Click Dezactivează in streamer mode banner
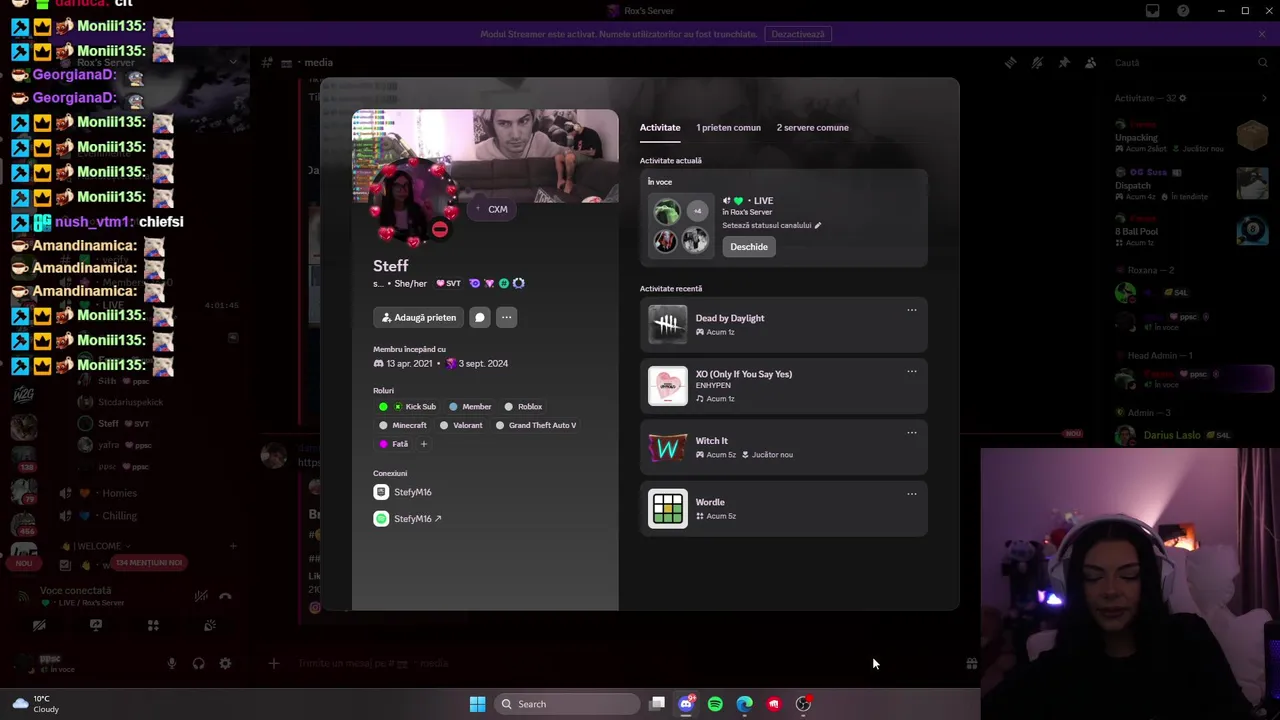The height and width of the screenshot is (720, 1280). pos(798,34)
